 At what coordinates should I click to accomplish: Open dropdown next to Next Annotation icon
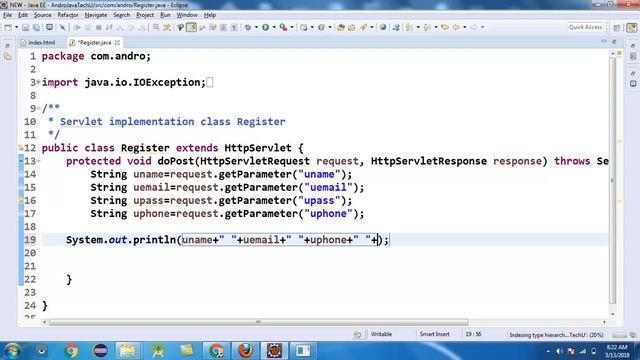click(418, 27)
